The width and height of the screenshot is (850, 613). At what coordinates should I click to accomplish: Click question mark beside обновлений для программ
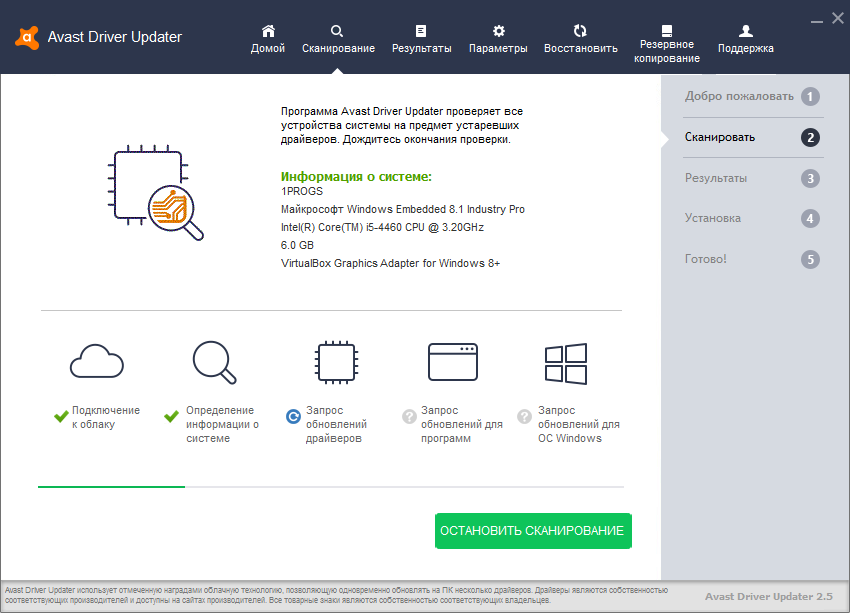[409, 416]
